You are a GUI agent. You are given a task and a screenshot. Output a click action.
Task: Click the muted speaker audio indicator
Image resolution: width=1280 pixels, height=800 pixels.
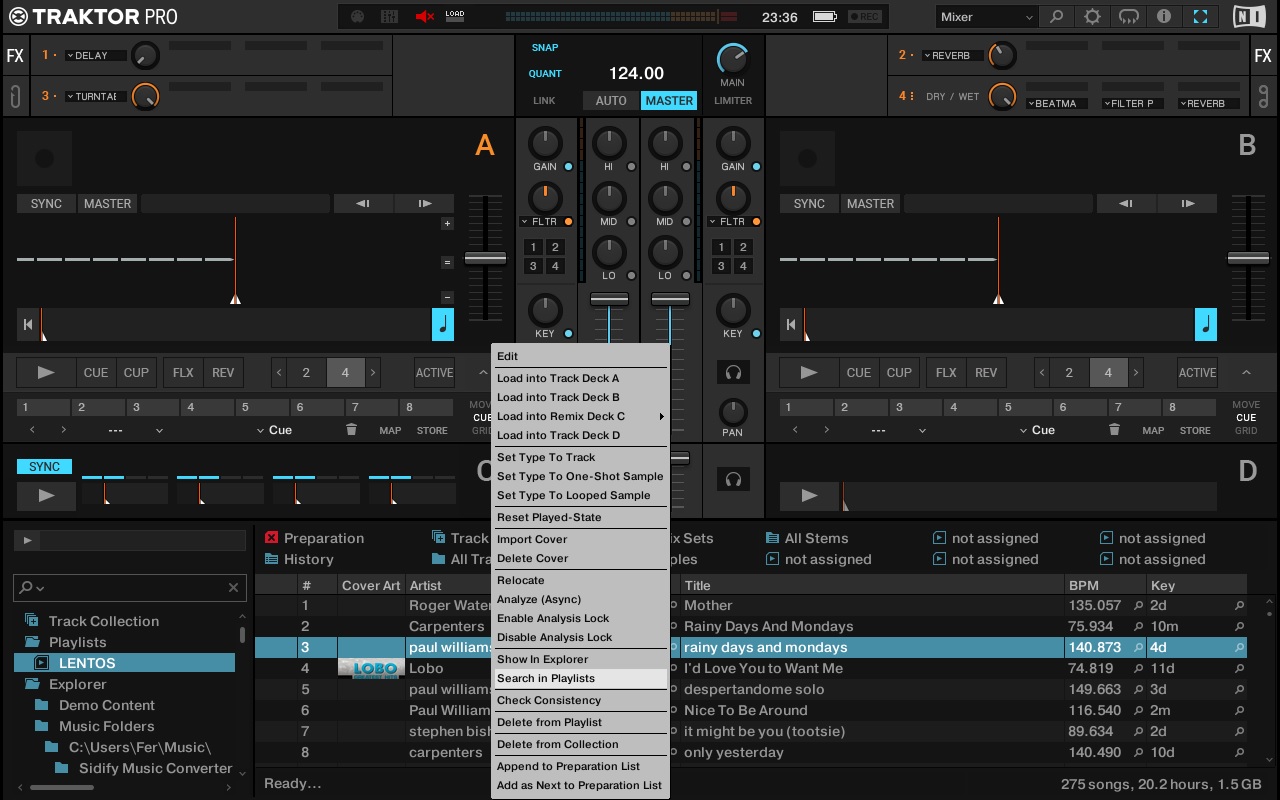coord(425,17)
